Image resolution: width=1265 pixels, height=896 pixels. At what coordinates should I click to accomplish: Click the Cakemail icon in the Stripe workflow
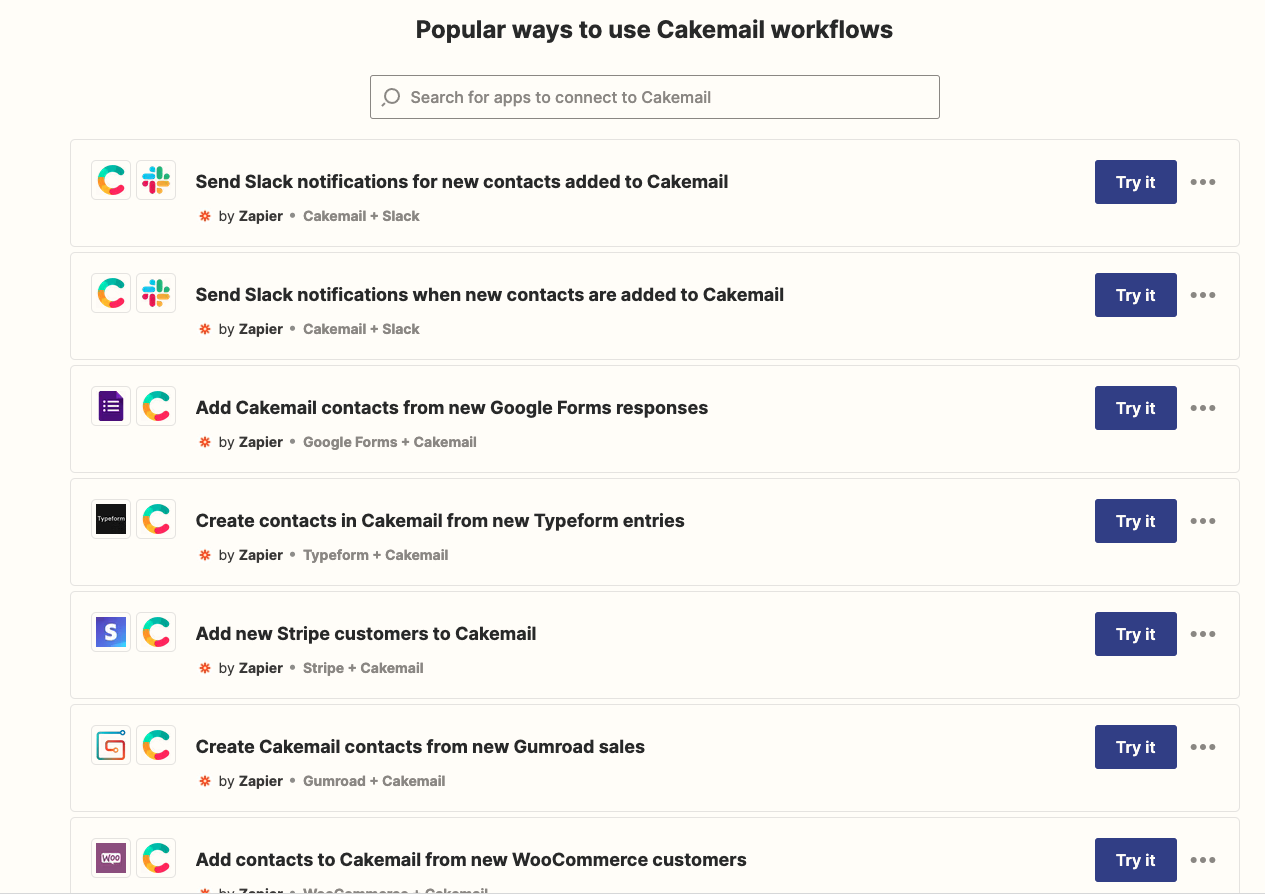156,633
